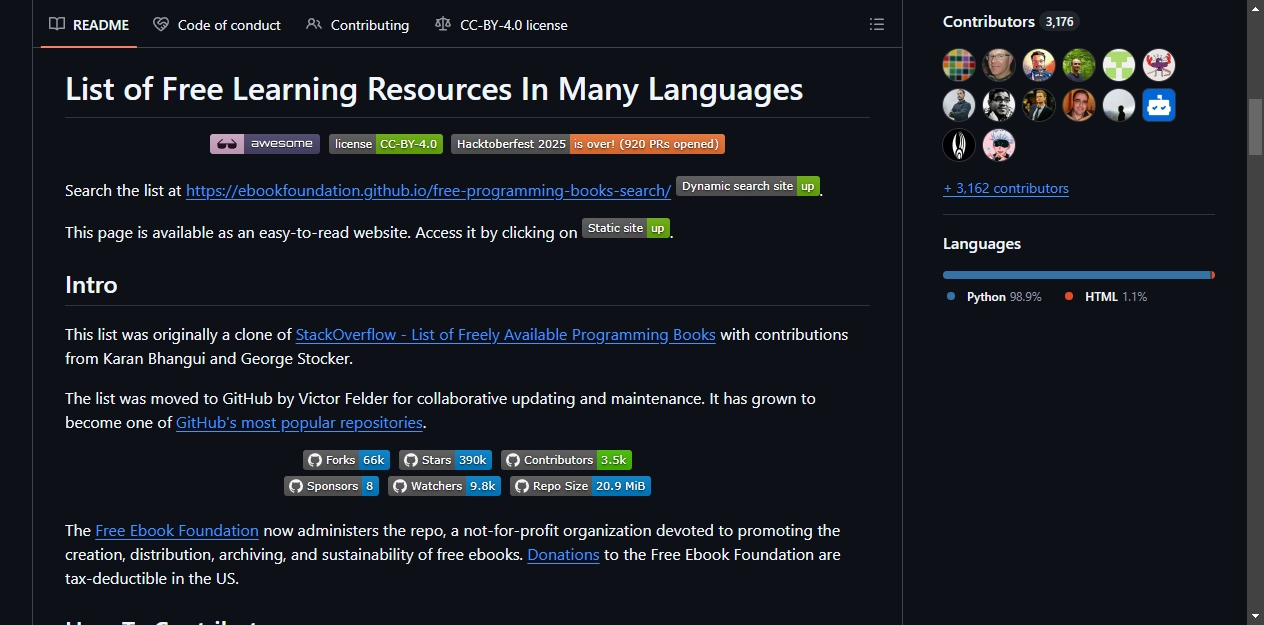Screen dimensions: 1264x625
Task: Click the orange HTML color dot
Action: (x=1069, y=297)
